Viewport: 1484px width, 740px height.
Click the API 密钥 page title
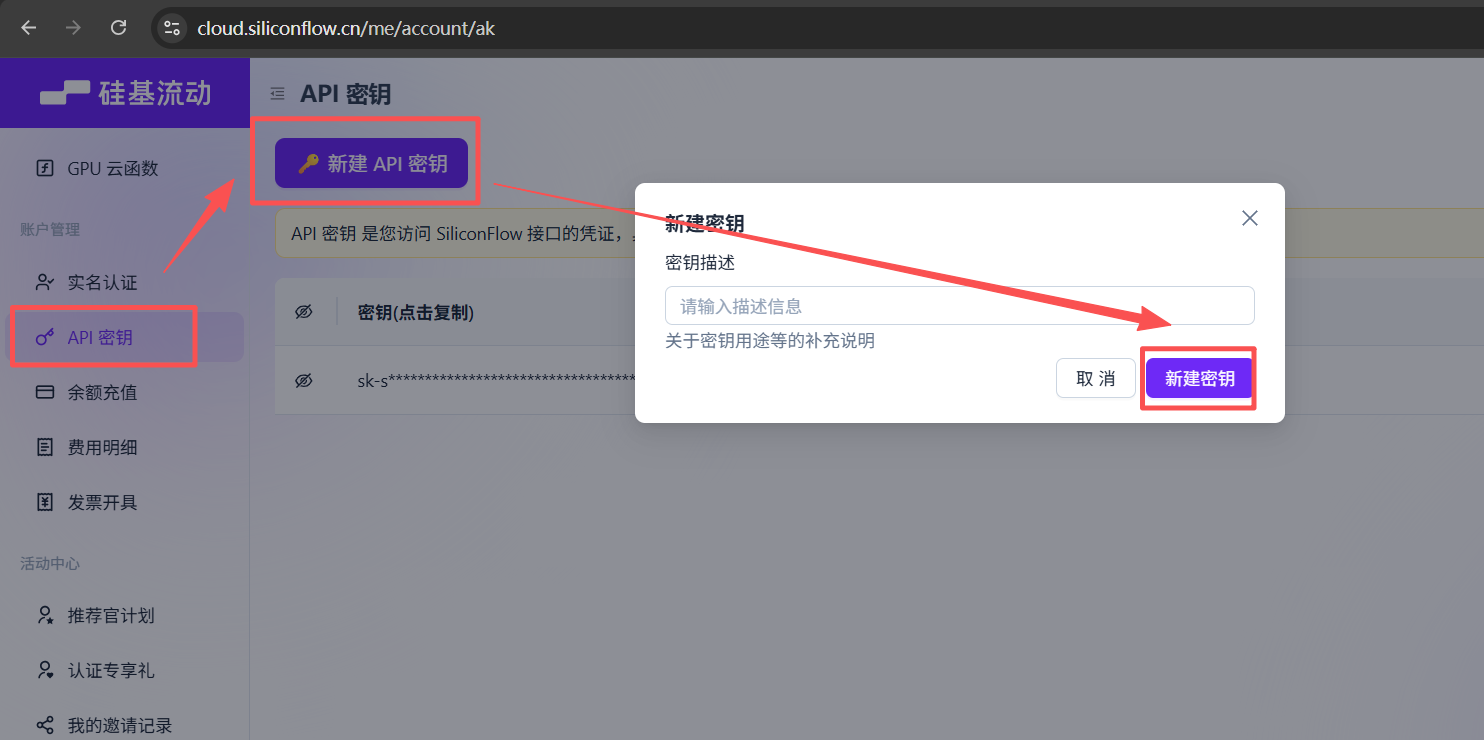[x=345, y=94]
